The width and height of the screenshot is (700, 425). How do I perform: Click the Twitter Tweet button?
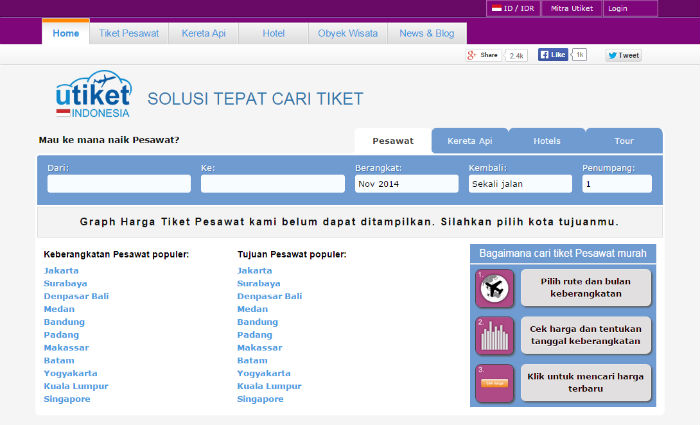[x=624, y=55]
